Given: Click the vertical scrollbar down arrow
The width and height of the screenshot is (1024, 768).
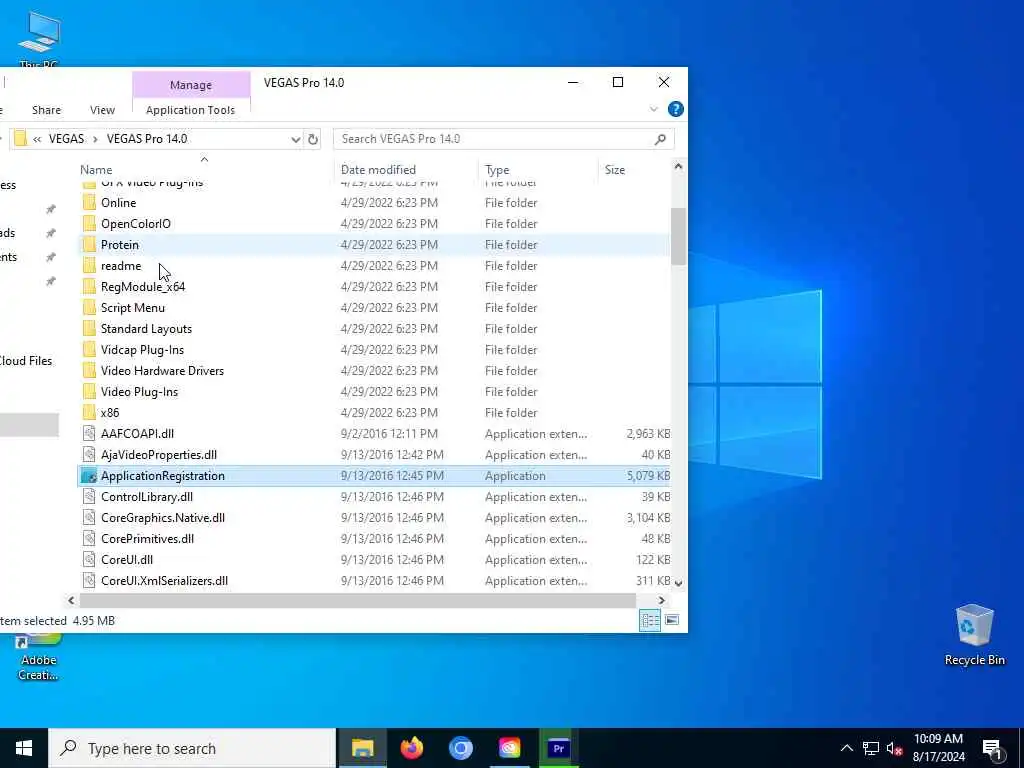Looking at the screenshot, I should [x=678, y=583].
